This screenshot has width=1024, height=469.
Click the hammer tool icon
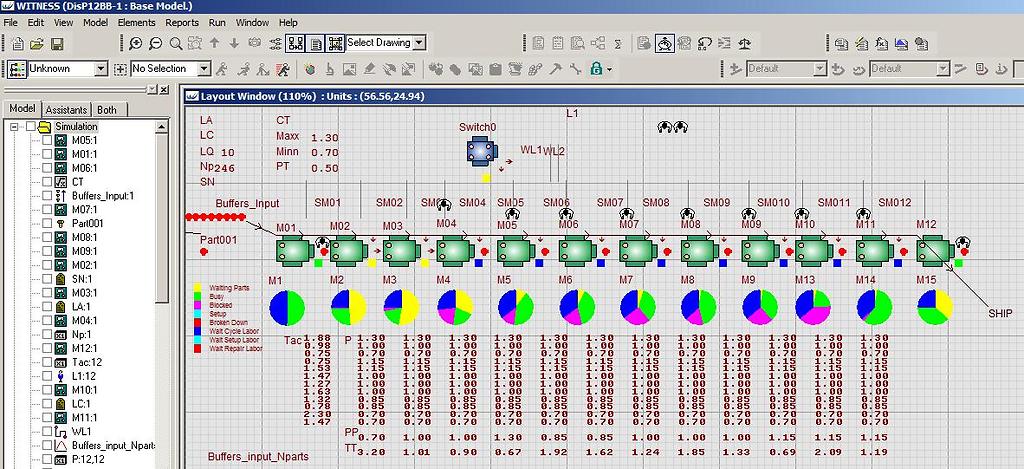click(555, 69)
